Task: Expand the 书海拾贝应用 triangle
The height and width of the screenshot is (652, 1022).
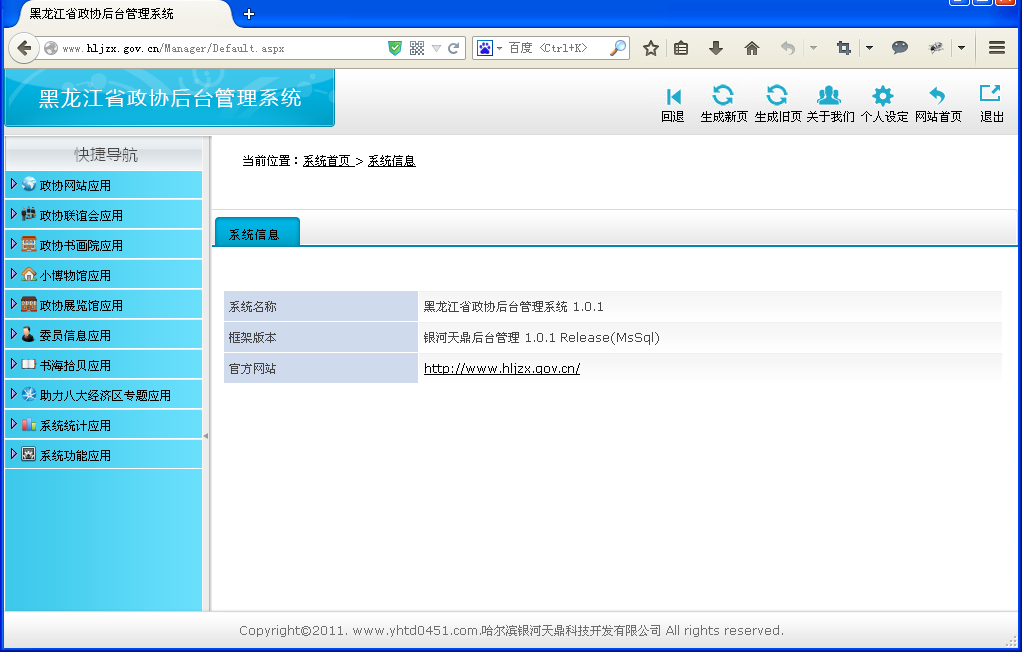Action: click(14, 364)
